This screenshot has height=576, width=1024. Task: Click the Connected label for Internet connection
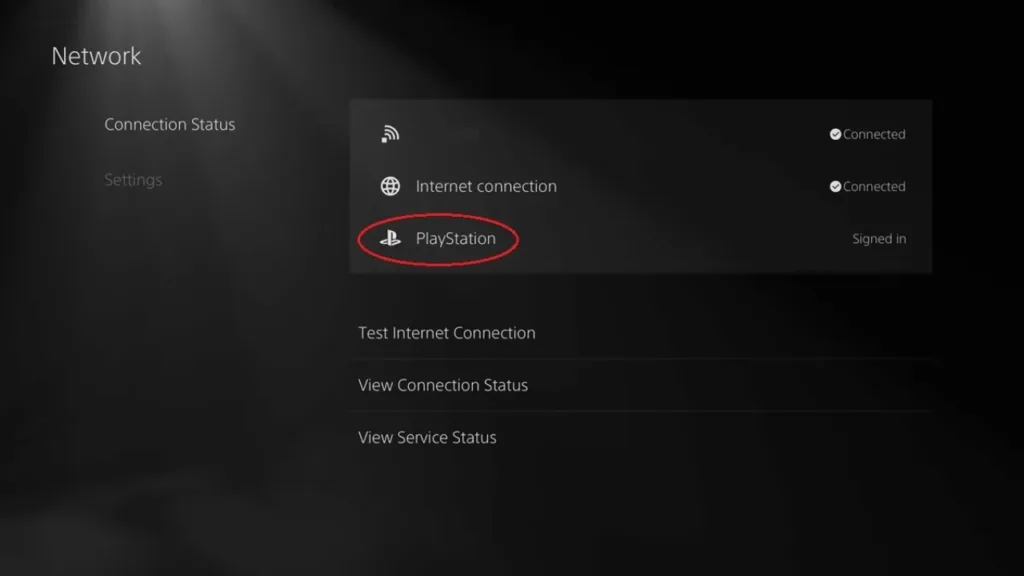tap(873, 186)
